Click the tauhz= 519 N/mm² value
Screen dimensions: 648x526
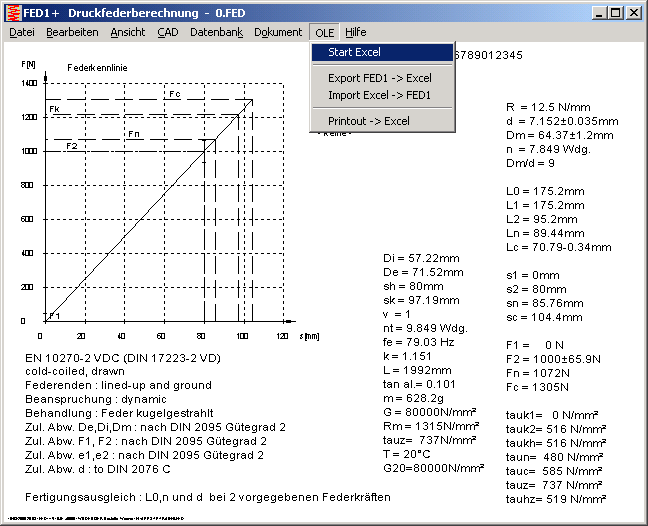click(x=556, y=499)
